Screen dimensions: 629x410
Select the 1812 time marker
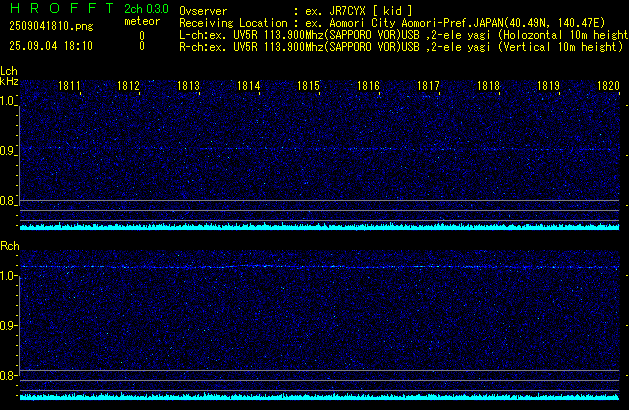click(128, 86)
